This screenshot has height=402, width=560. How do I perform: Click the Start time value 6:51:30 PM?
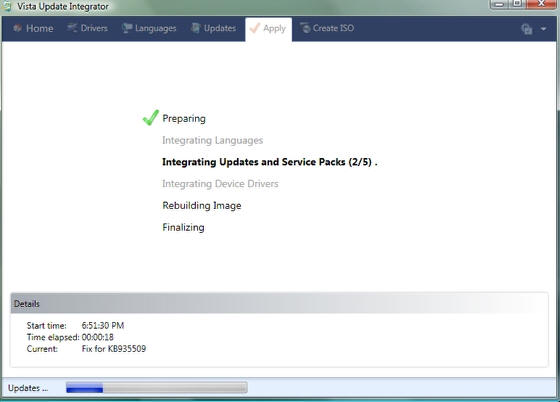(103, 326)
